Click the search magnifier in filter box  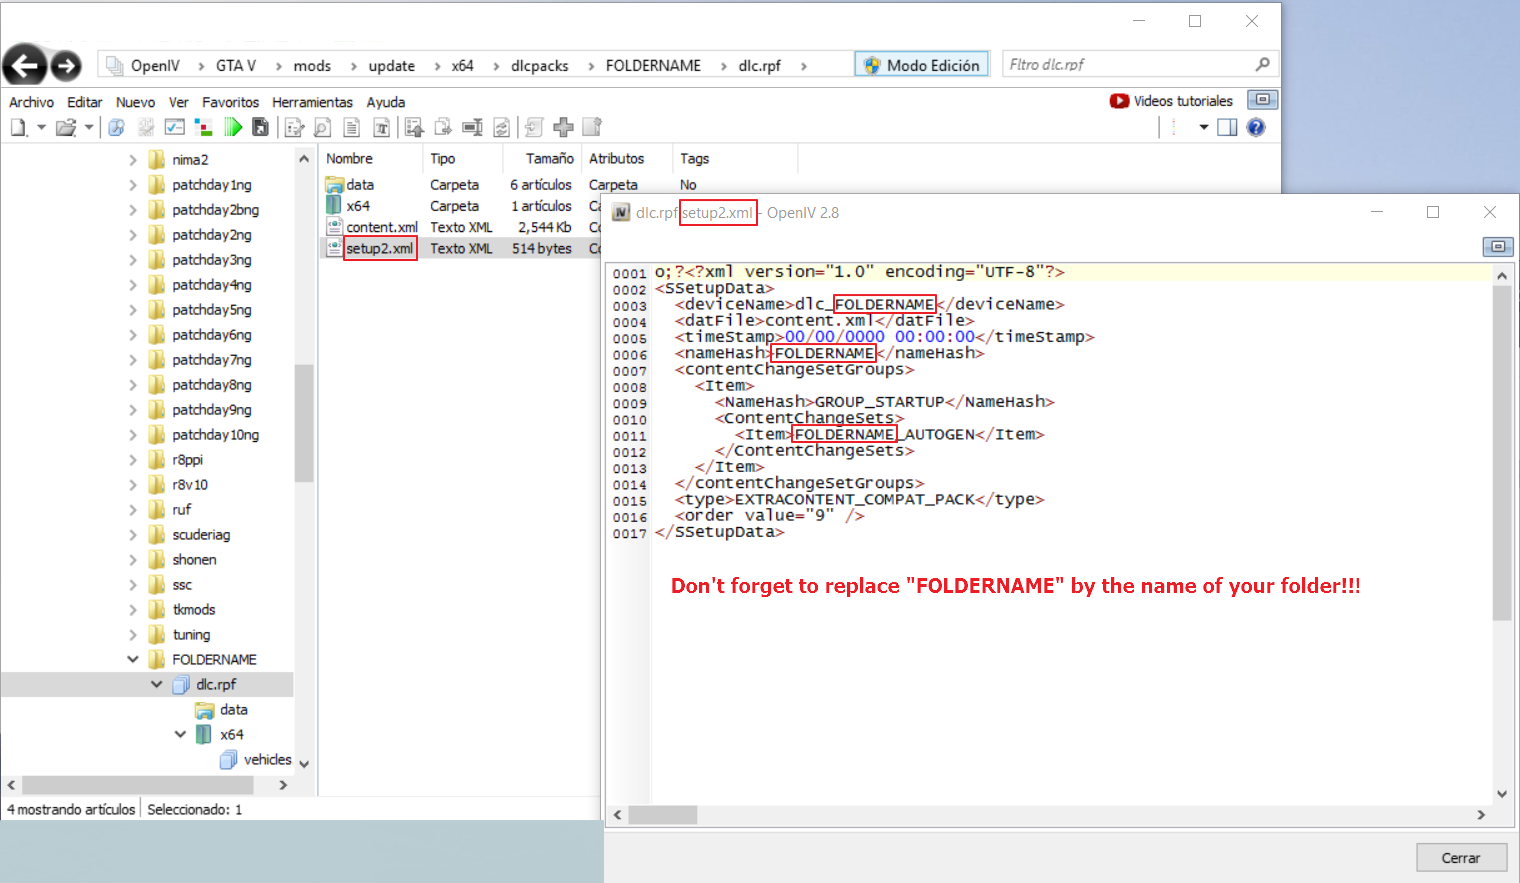(x=1263, y=64)
